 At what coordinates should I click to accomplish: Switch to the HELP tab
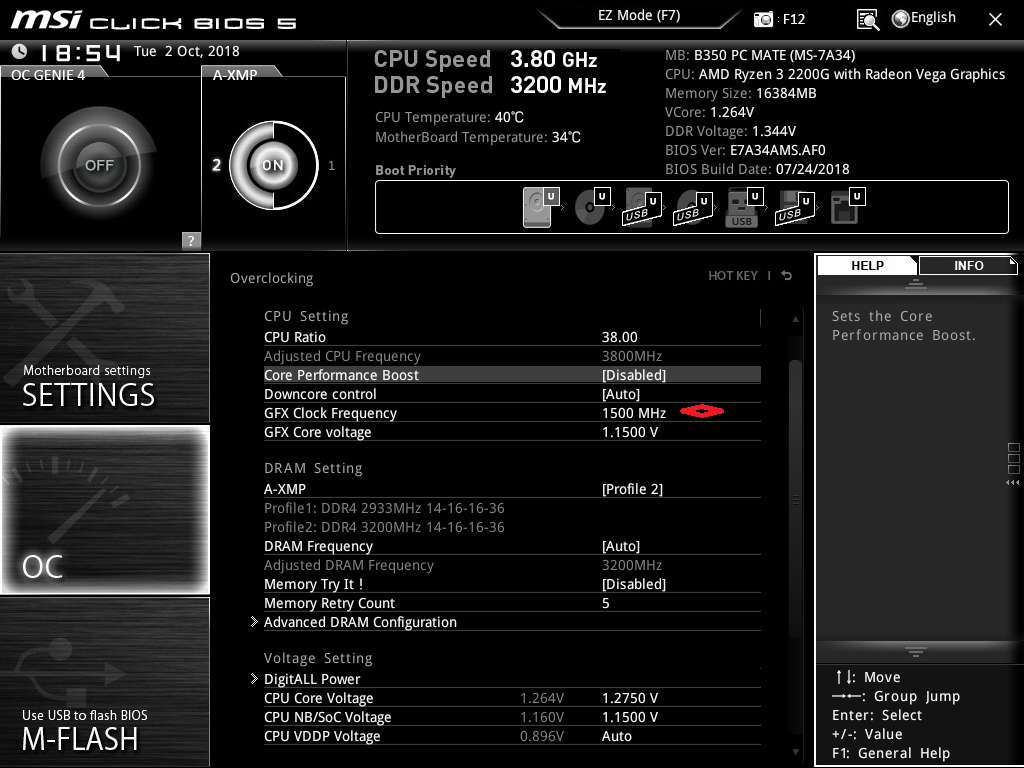tap(867, 265)
